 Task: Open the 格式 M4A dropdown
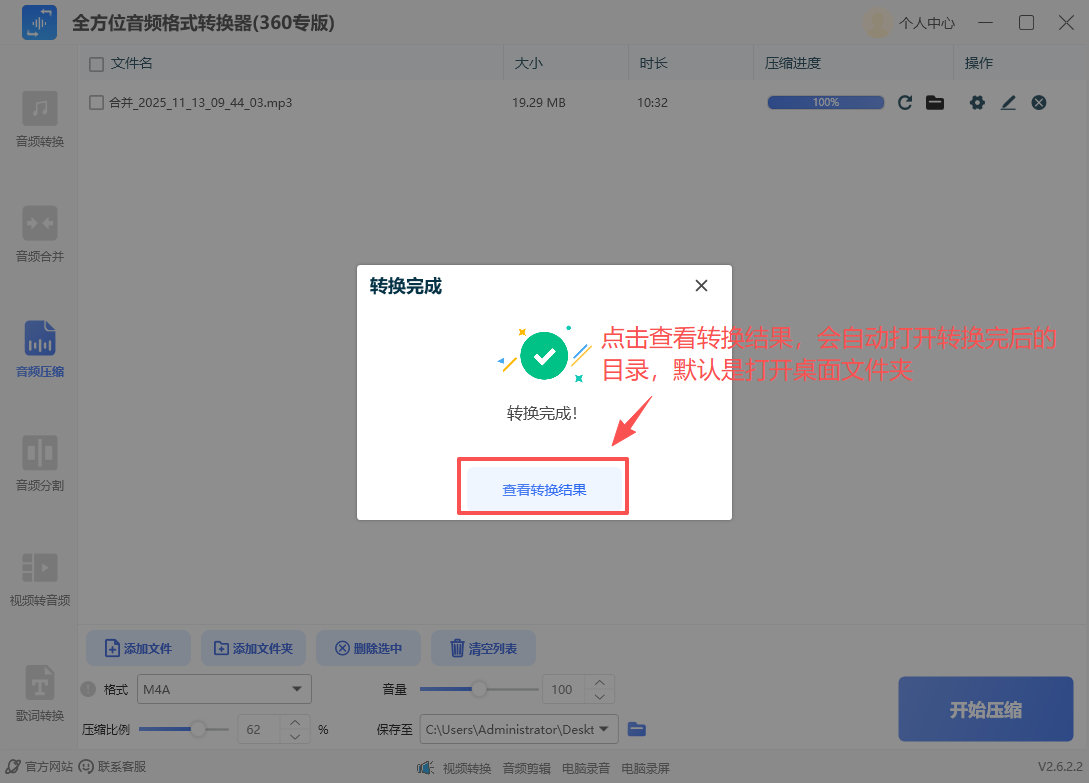(x=223, y=689)
